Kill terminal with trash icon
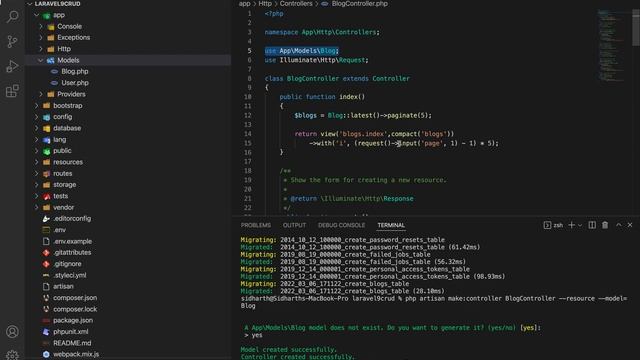Viewport: 640px width, 360px height. point(605,225)
